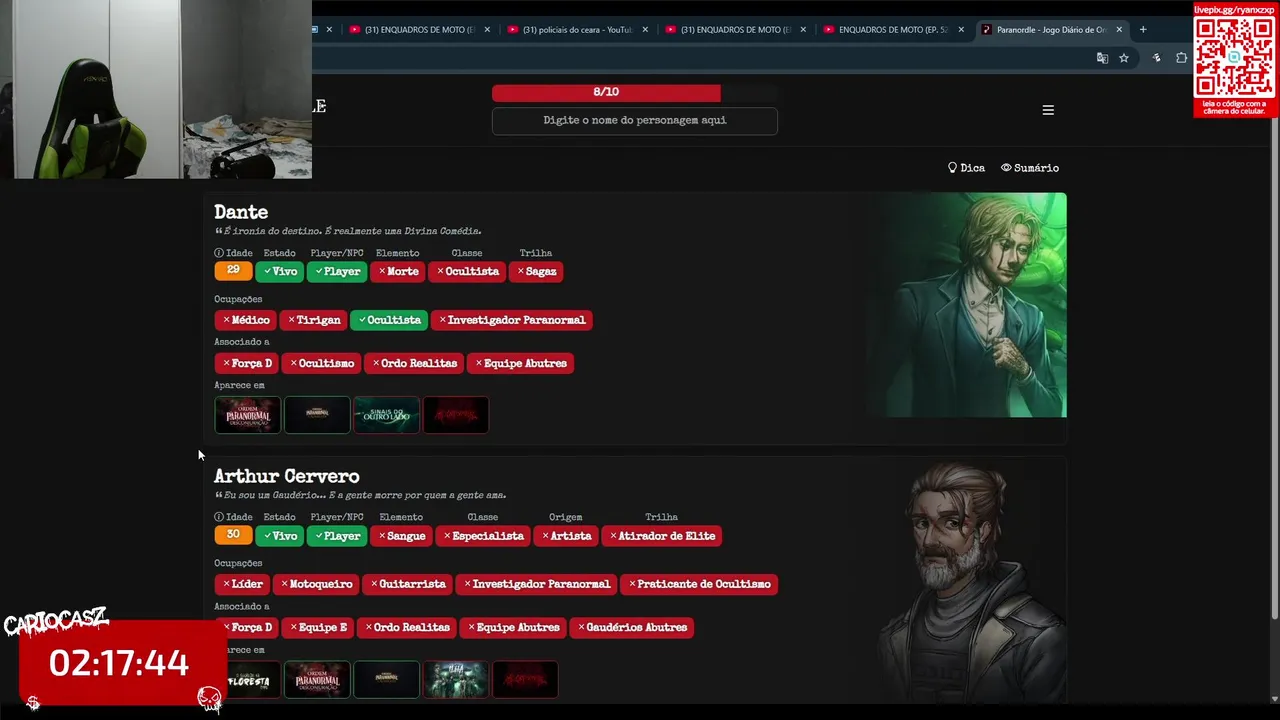Click the Idade info icon in Arthur Cervero card
The width and height of the screenshot is (1280, 720).
[x=219, y=517]
